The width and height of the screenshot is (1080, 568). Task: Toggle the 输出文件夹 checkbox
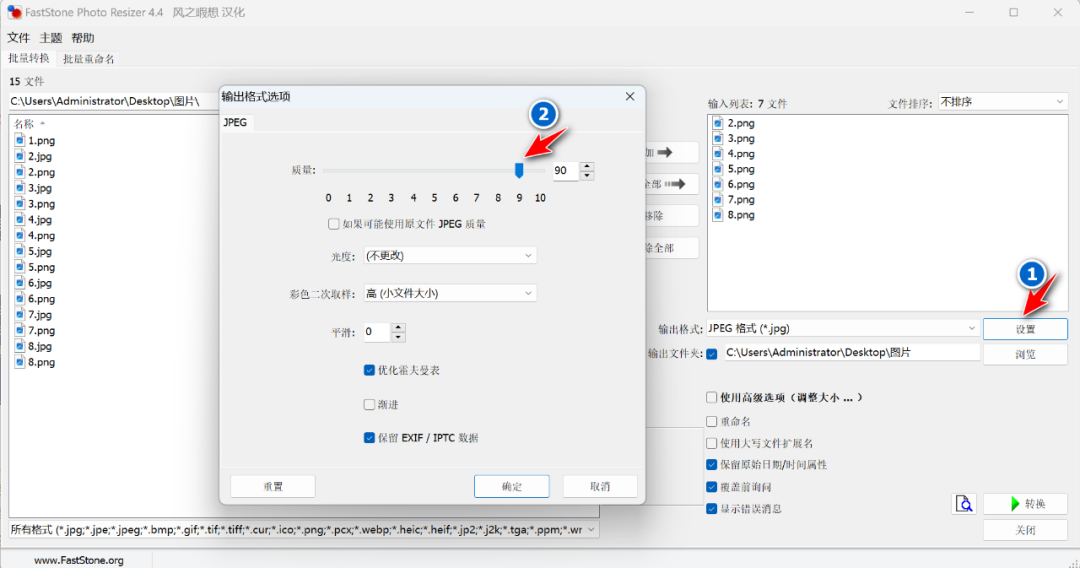[x=712, y=354]
